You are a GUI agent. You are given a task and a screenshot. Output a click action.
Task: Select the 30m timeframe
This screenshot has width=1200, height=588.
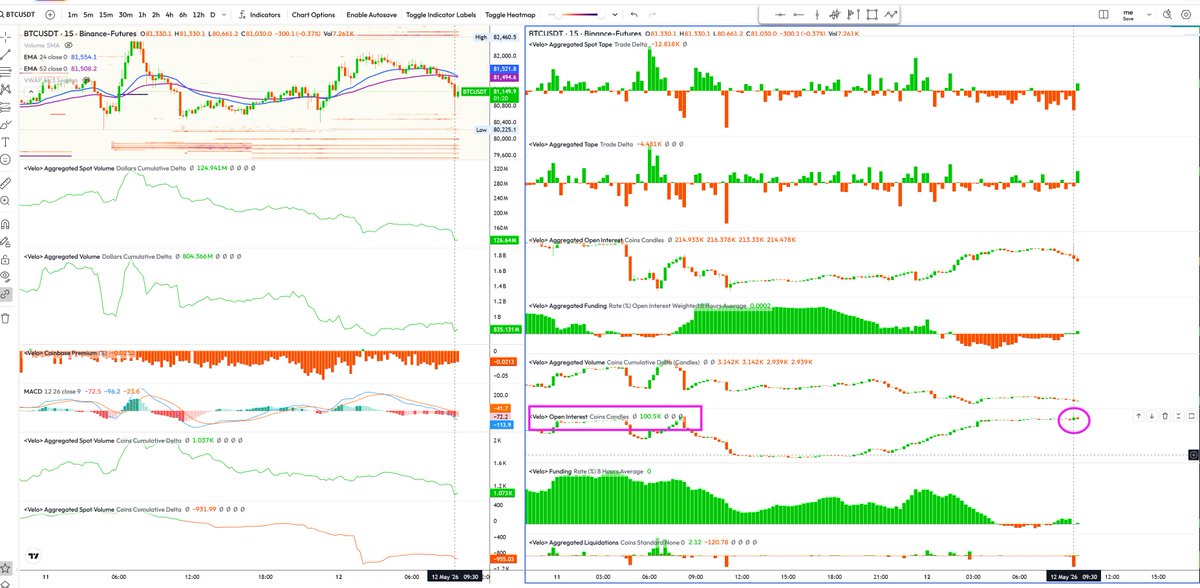coord(126,15)
